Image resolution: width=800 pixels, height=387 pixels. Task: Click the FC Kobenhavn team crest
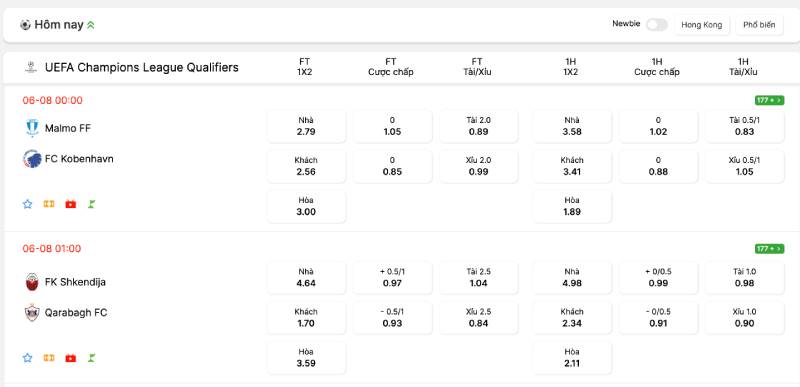(32, 159)
